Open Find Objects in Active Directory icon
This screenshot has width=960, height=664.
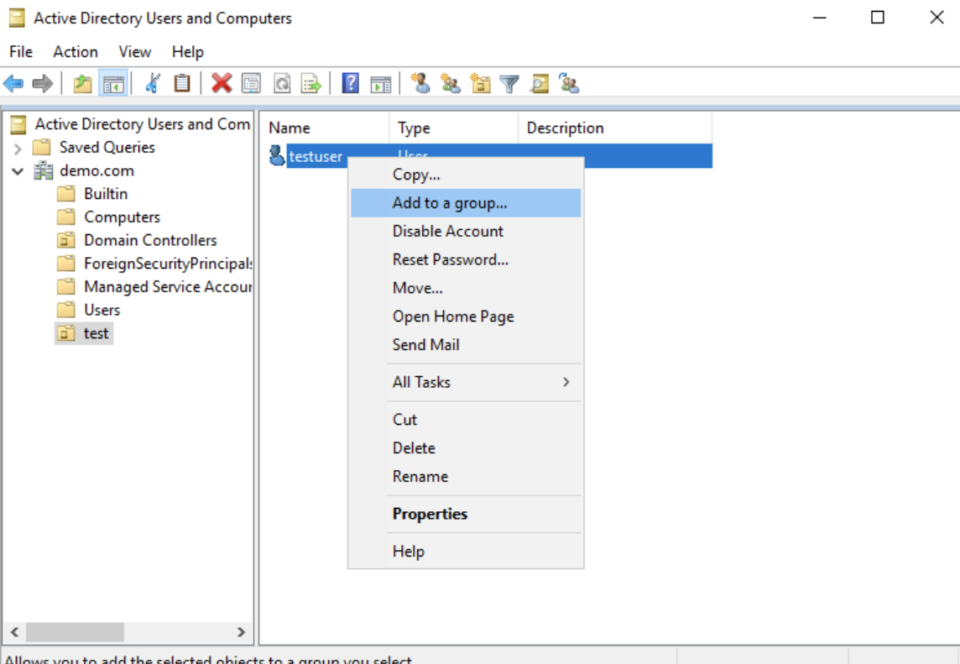539,83
